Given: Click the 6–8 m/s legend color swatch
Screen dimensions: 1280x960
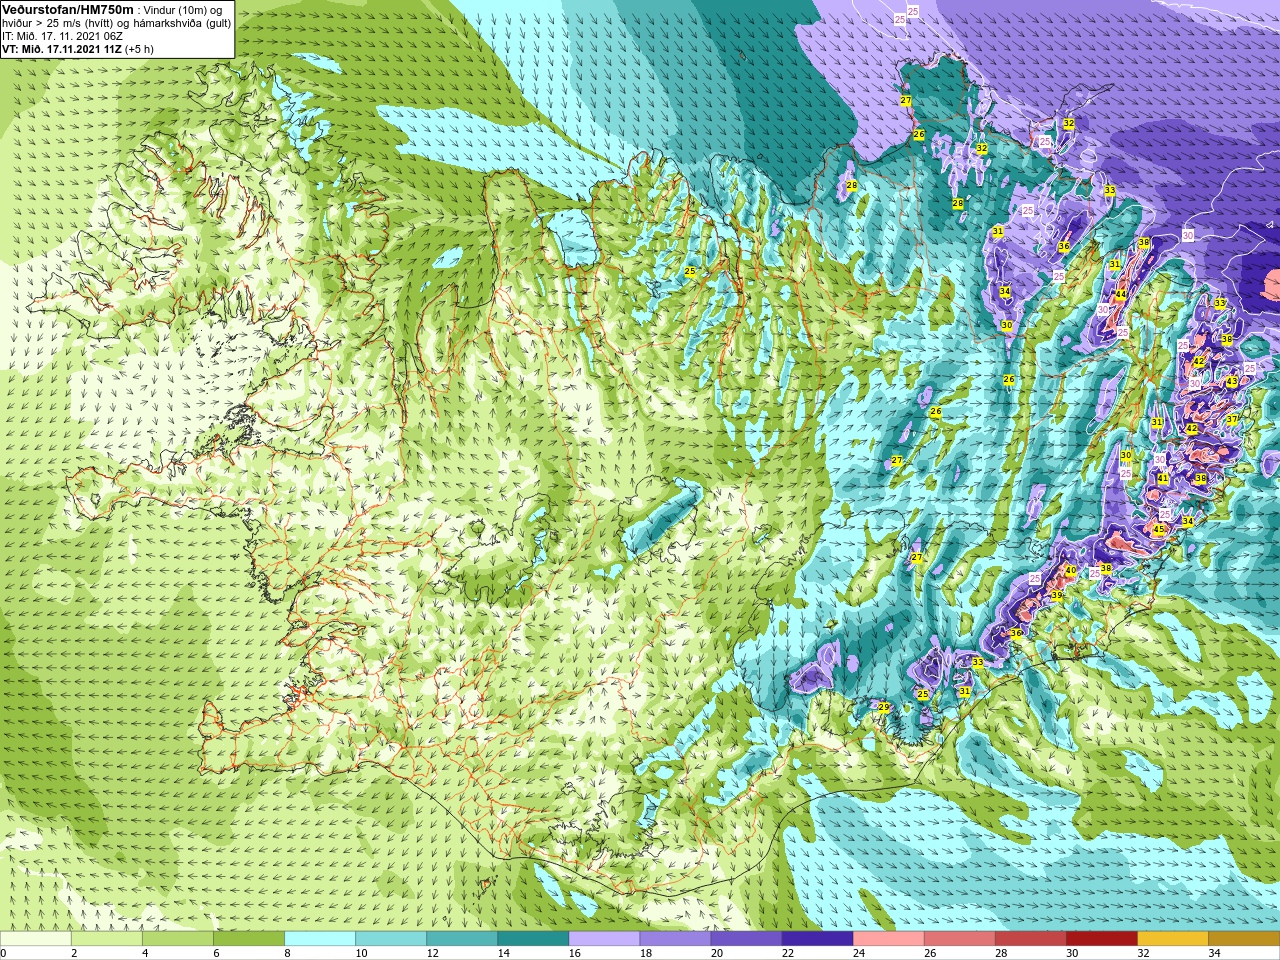Looking at the screenshot, I should point(249,939).
